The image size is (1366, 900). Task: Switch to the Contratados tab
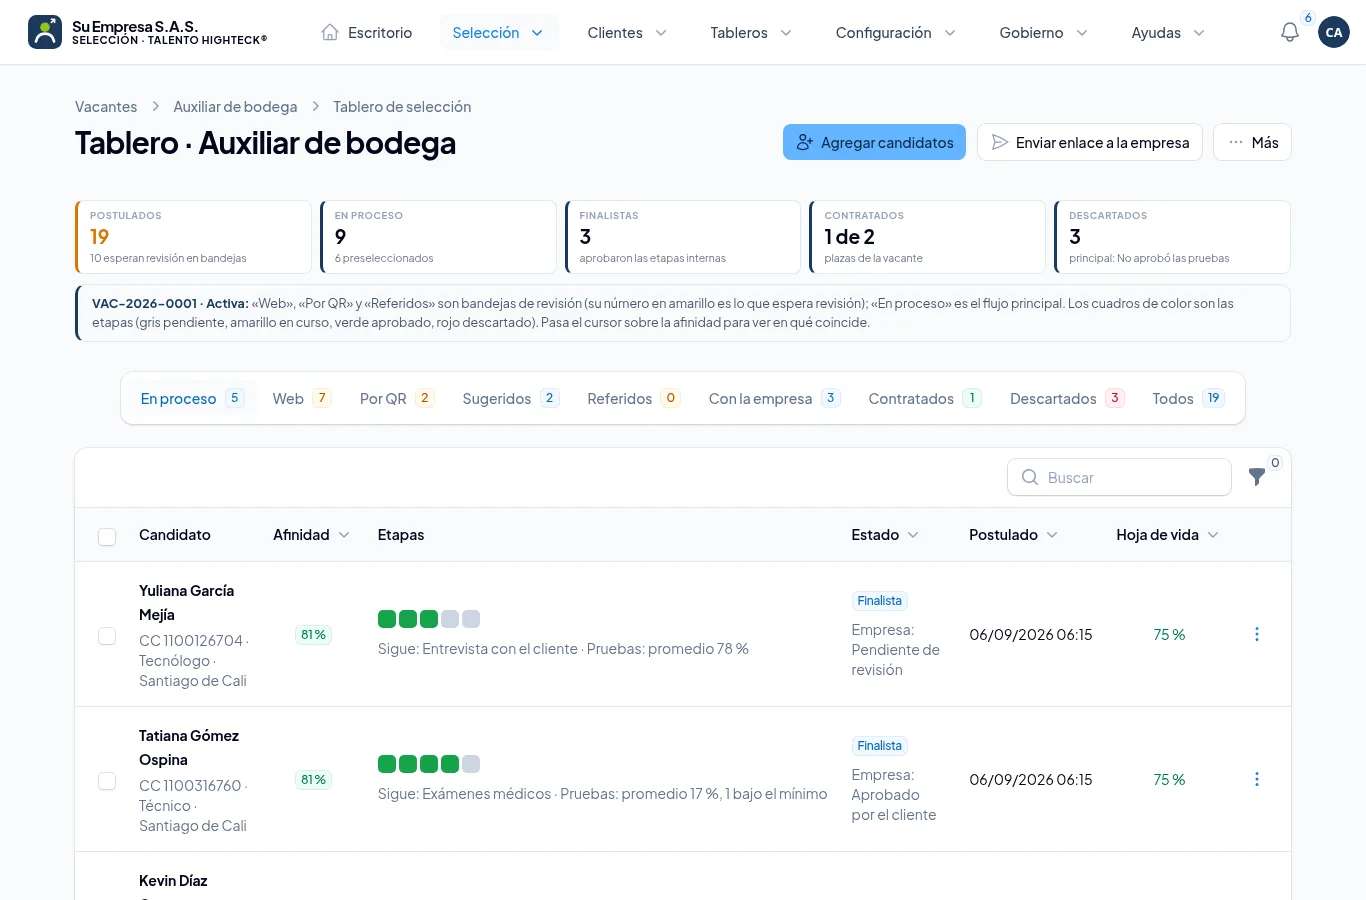pyautogui.click(x=925, y=398)
